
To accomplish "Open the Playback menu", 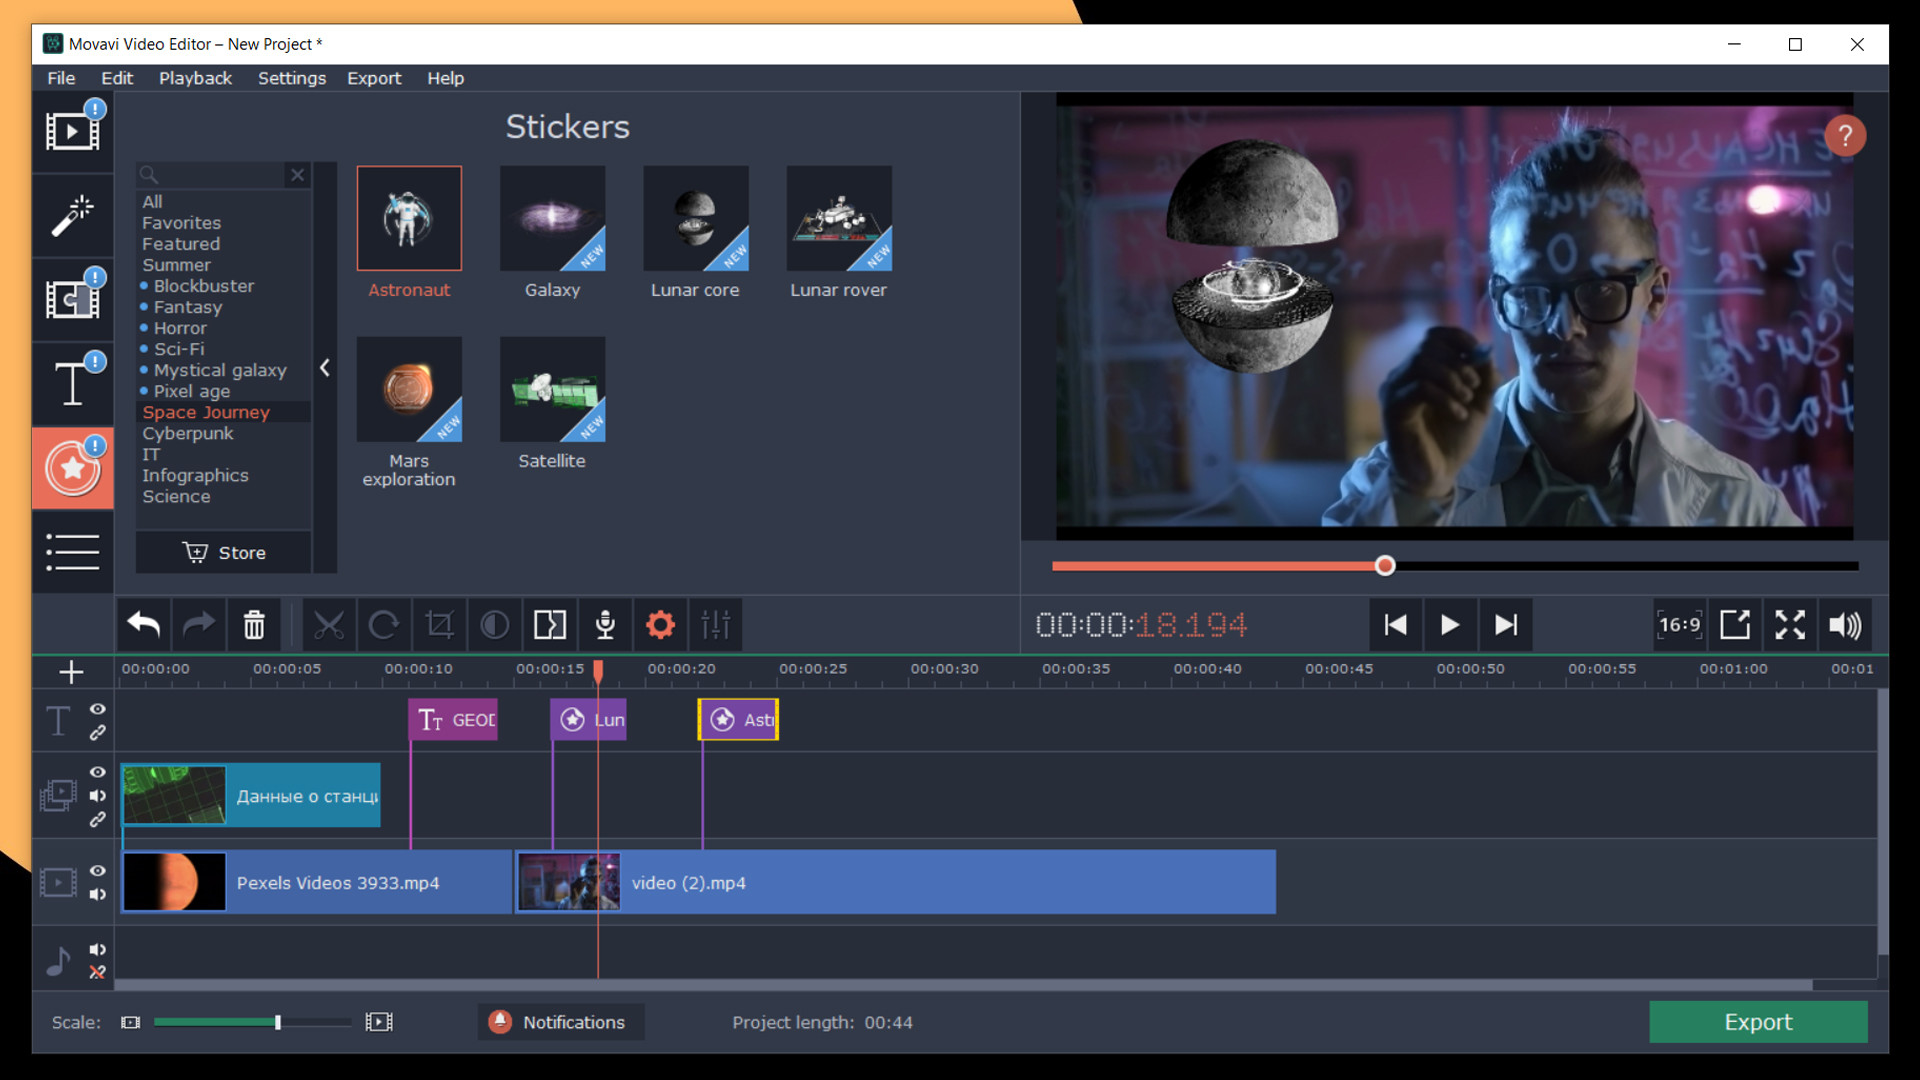I will tap(195, 78).
